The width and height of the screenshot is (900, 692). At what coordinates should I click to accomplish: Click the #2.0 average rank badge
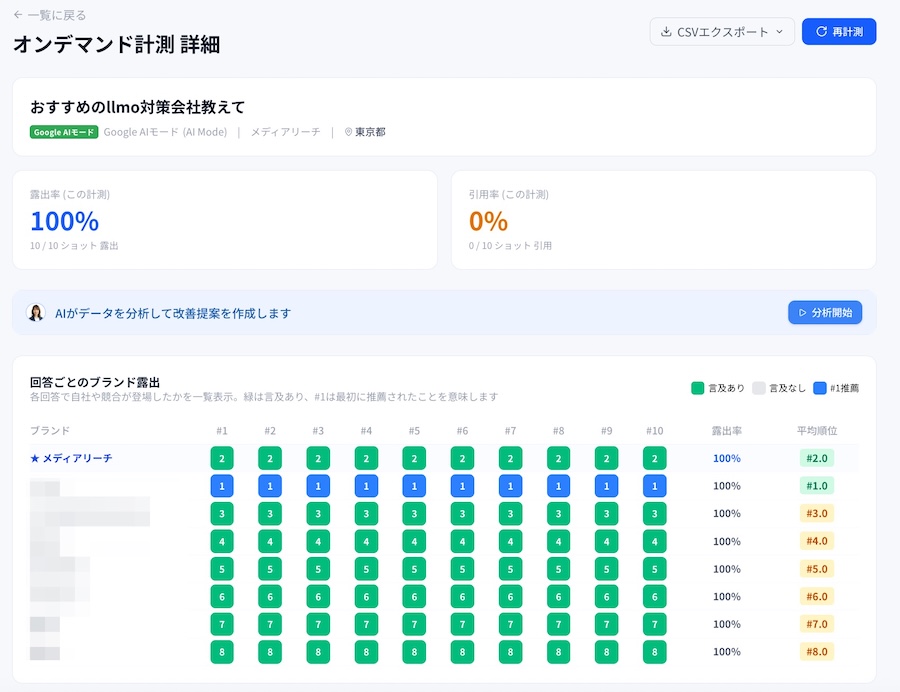click(x=817, y=458)
